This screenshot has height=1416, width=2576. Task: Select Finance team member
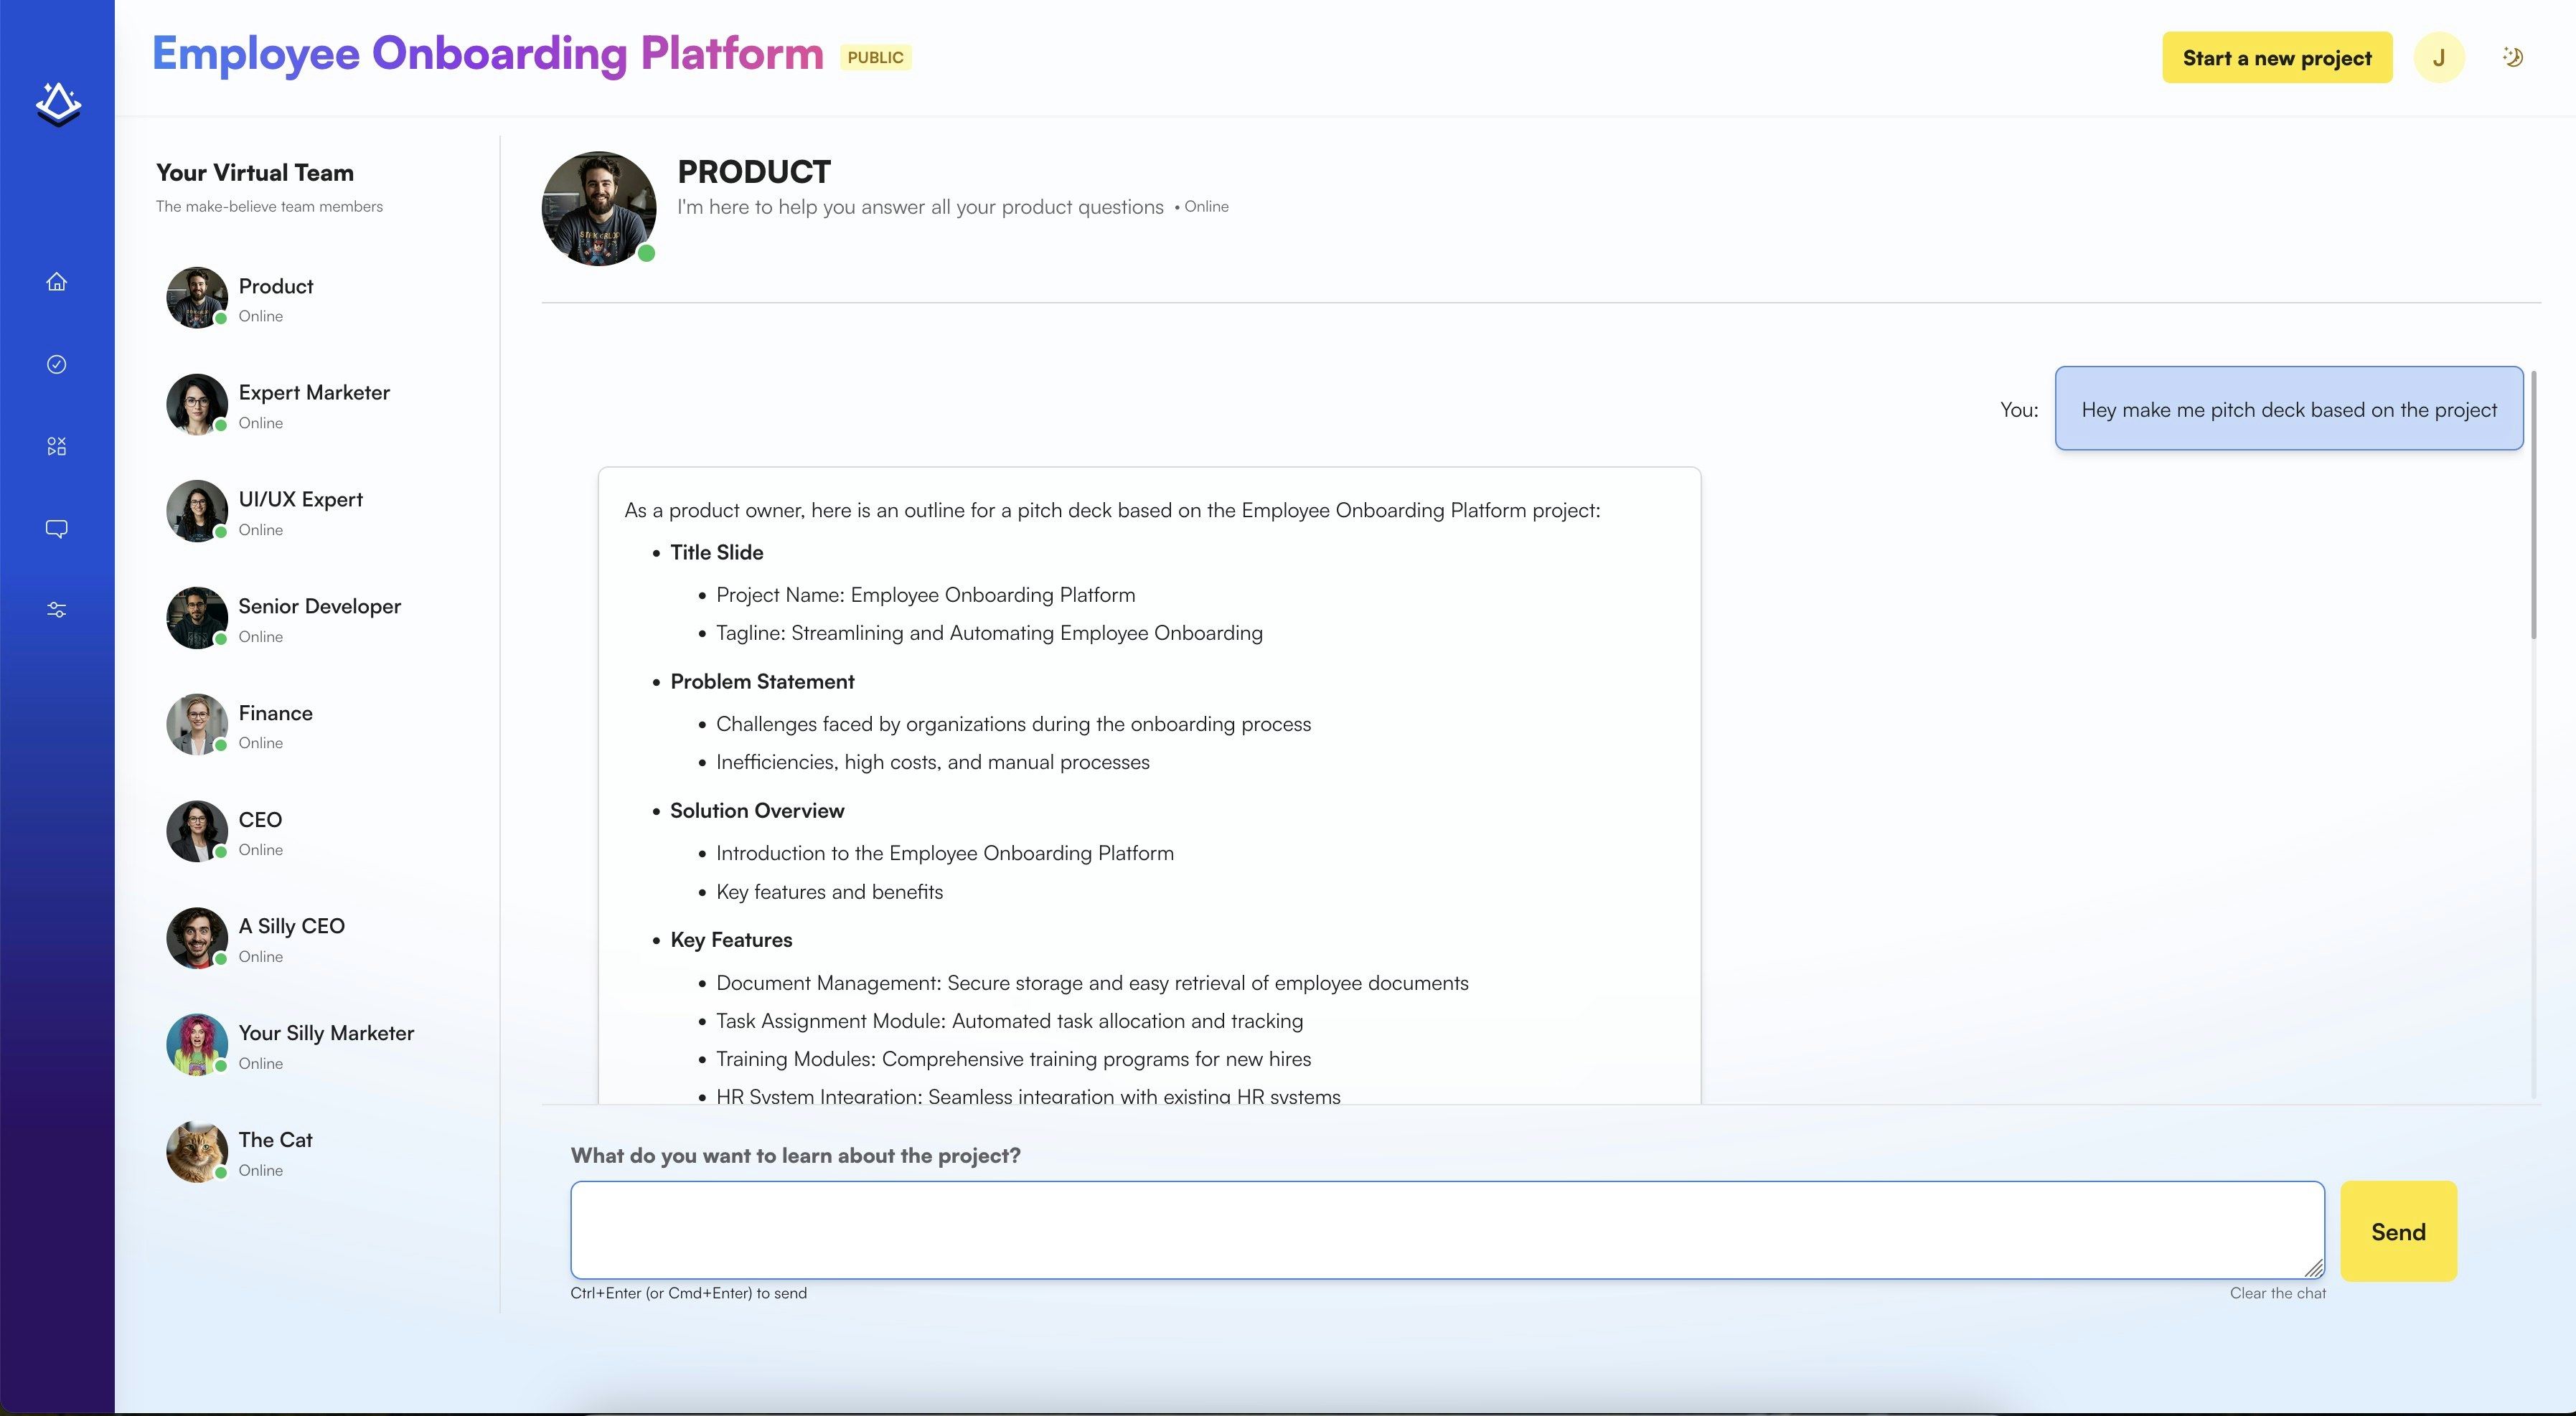(275, 725)
